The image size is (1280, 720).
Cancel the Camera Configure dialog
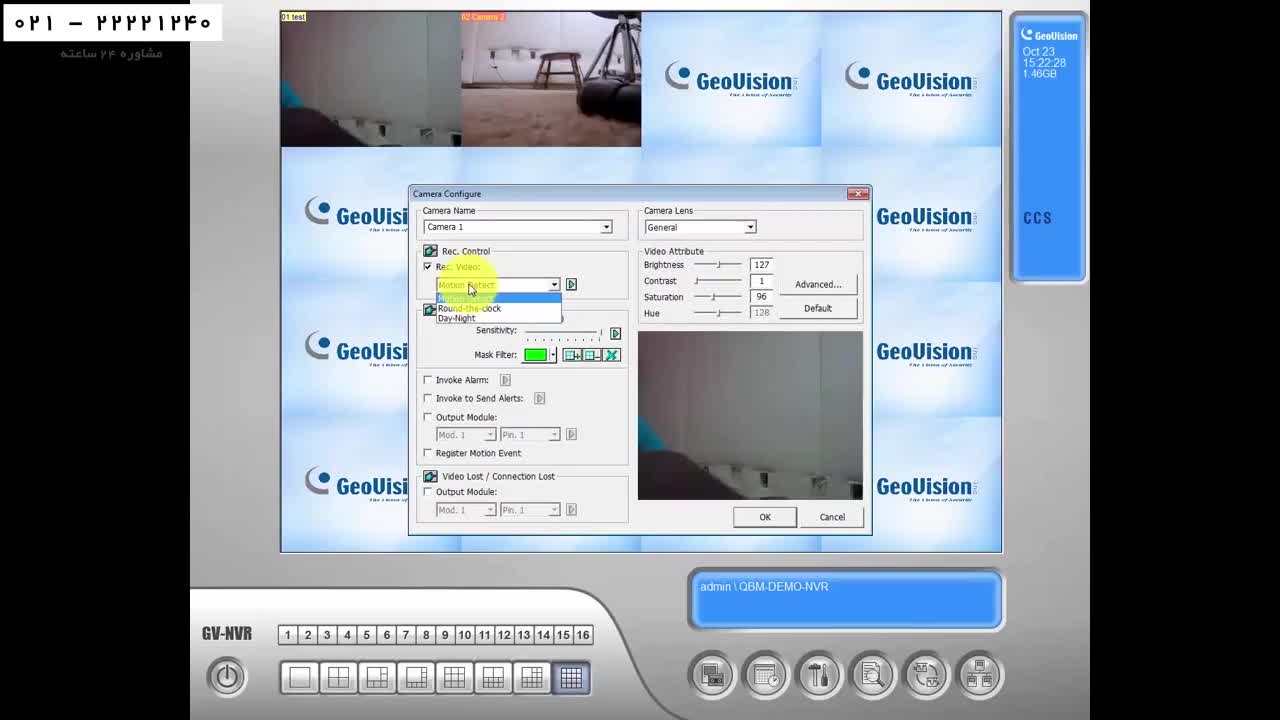pos(832,517)
